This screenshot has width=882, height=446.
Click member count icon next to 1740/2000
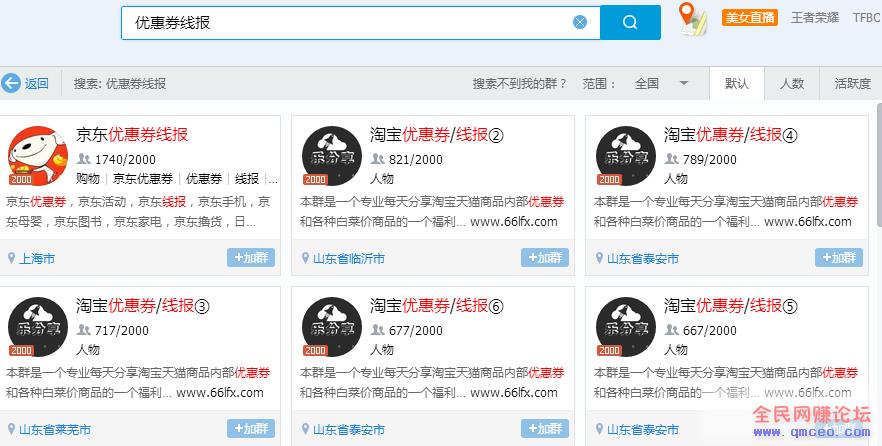[x=84, y=159]
